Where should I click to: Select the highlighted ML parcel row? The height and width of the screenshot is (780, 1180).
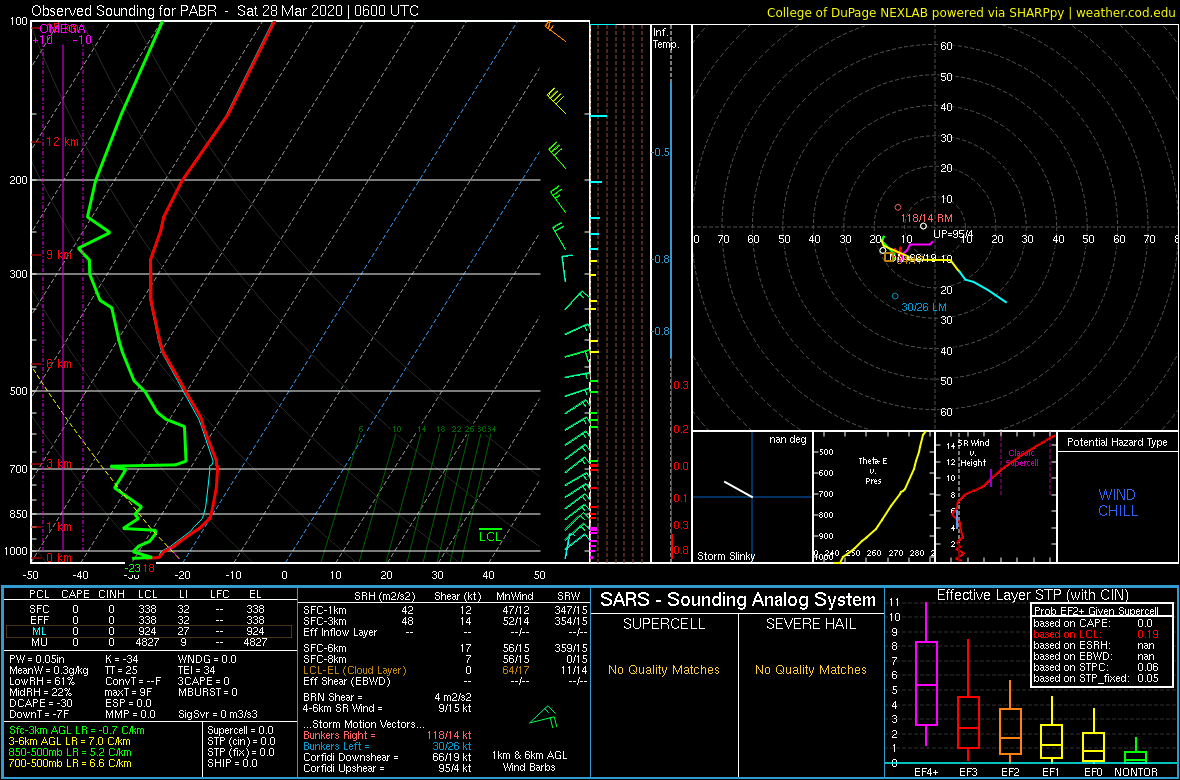(150, 631)
